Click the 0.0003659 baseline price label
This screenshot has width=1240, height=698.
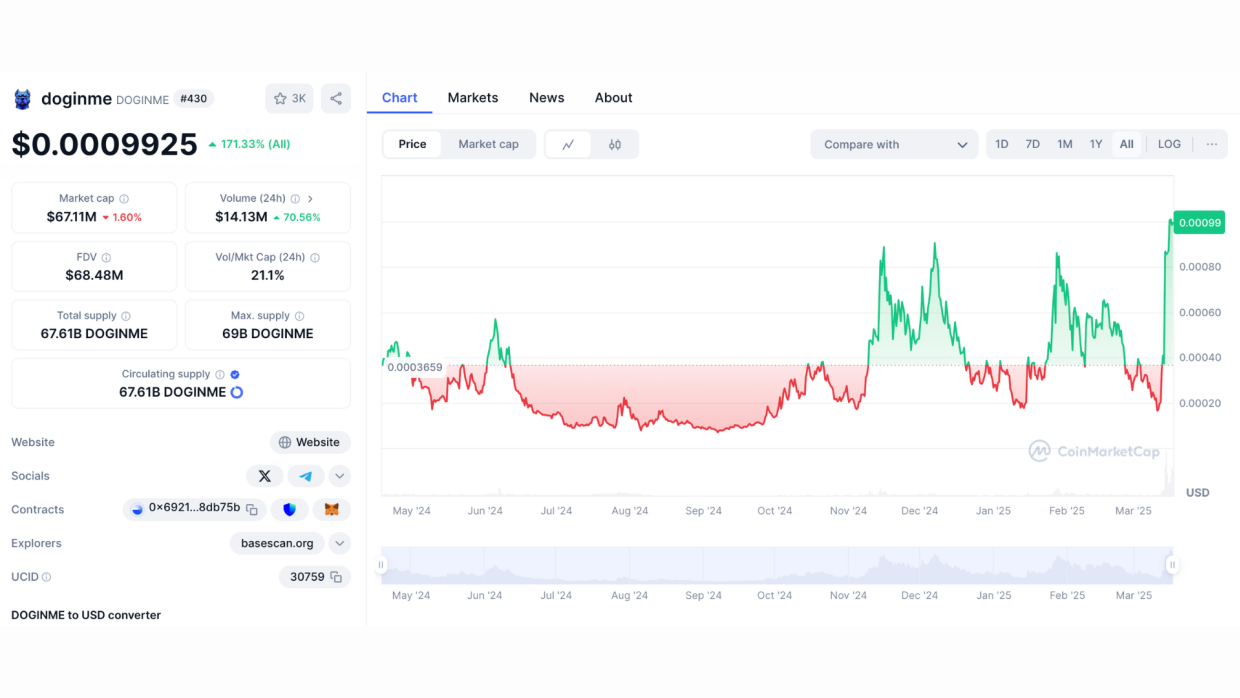tap(415, 367)
